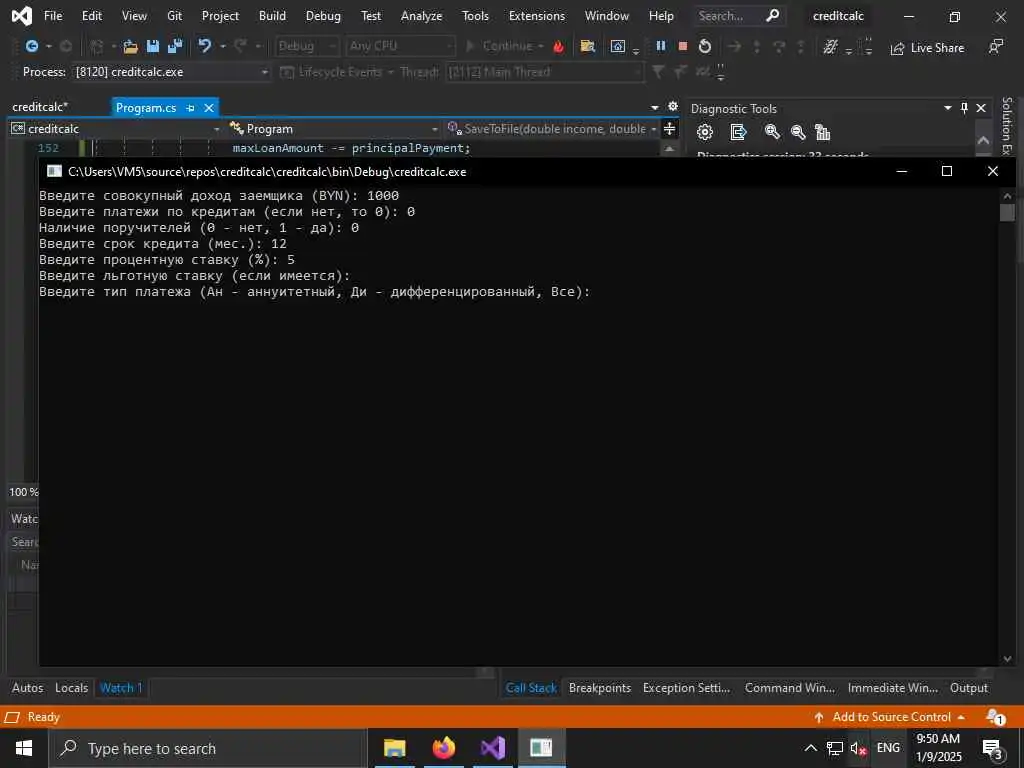This screenshot has height=768, width=1024.
Task: Click the Visual Studio logo icon
Action: point(22,16)
